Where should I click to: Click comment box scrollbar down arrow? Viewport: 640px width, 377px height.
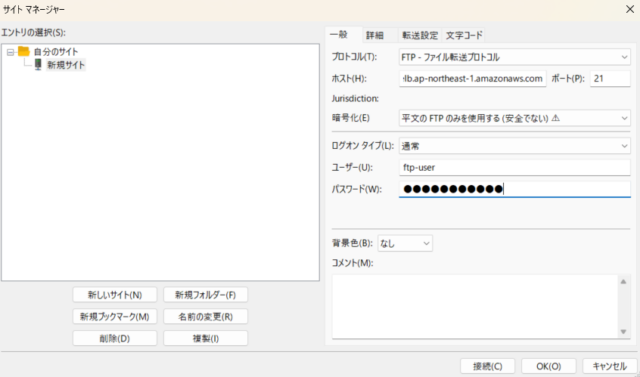[x=623, y=332]
